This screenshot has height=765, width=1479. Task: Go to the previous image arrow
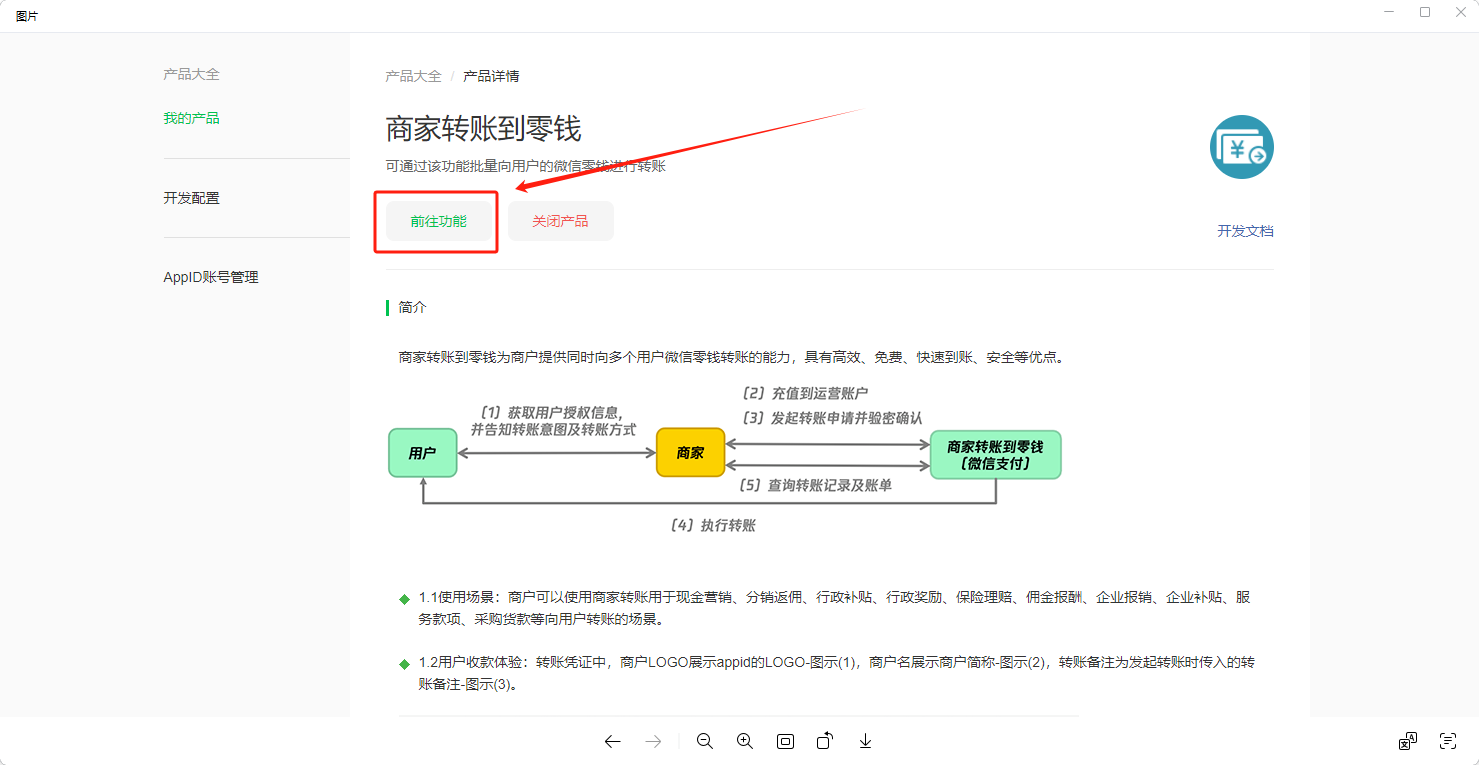click(613, 741)
